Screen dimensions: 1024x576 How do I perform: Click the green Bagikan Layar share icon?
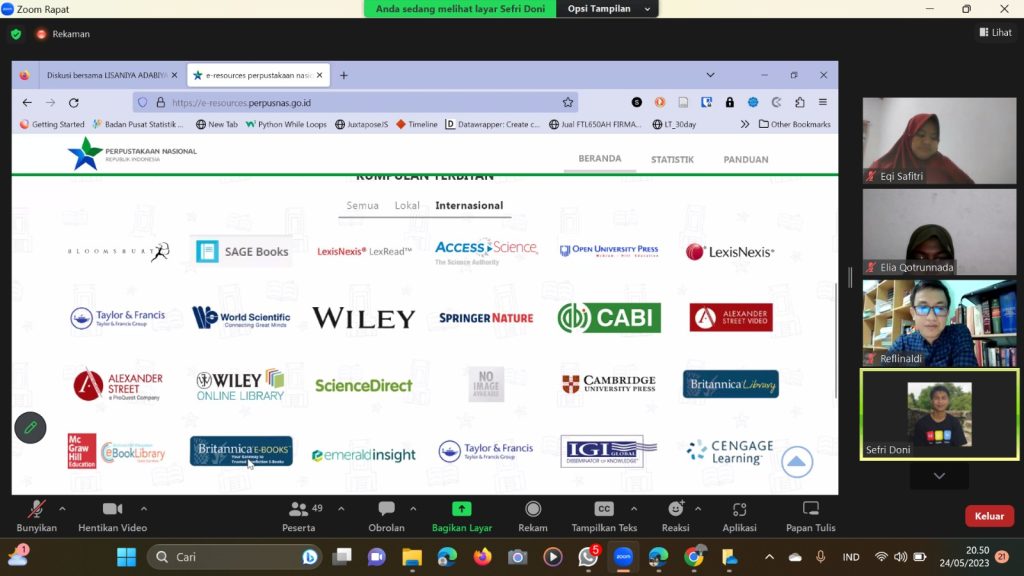(x=461, y=509)
